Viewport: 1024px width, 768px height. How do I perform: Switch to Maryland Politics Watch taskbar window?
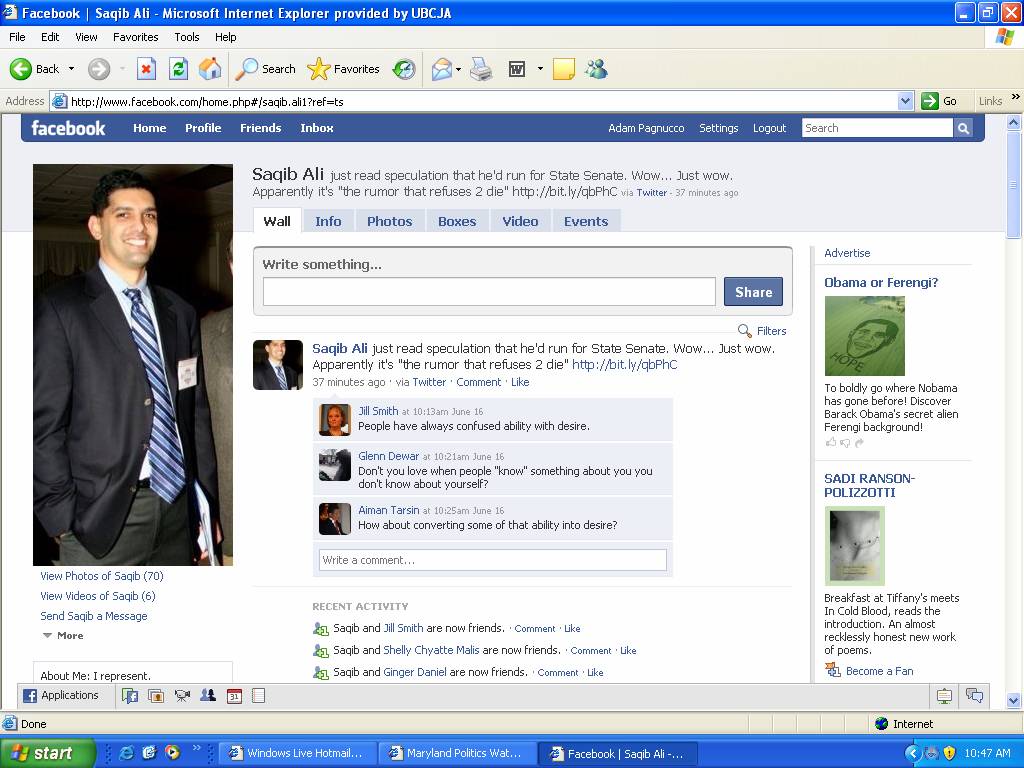point(458,753)
